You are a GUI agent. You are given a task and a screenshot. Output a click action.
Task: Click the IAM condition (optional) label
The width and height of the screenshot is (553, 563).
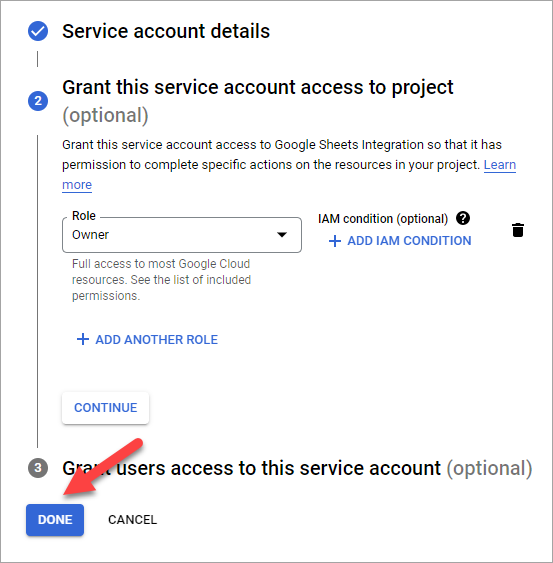(383, 218)
